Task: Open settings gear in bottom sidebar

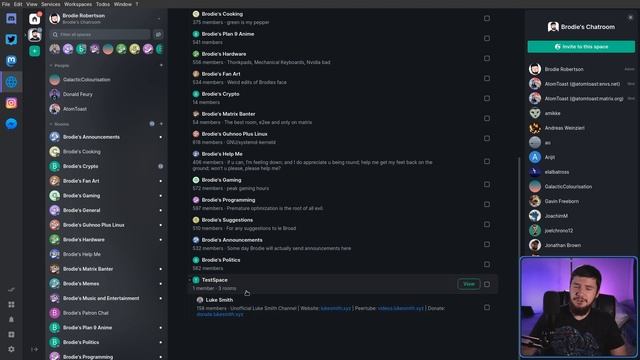Action: (x=11, y=349)
